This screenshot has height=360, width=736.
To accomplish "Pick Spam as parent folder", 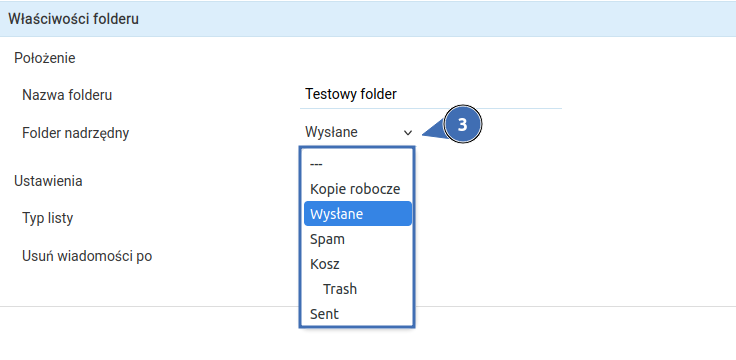I will (x=358, y=239).
